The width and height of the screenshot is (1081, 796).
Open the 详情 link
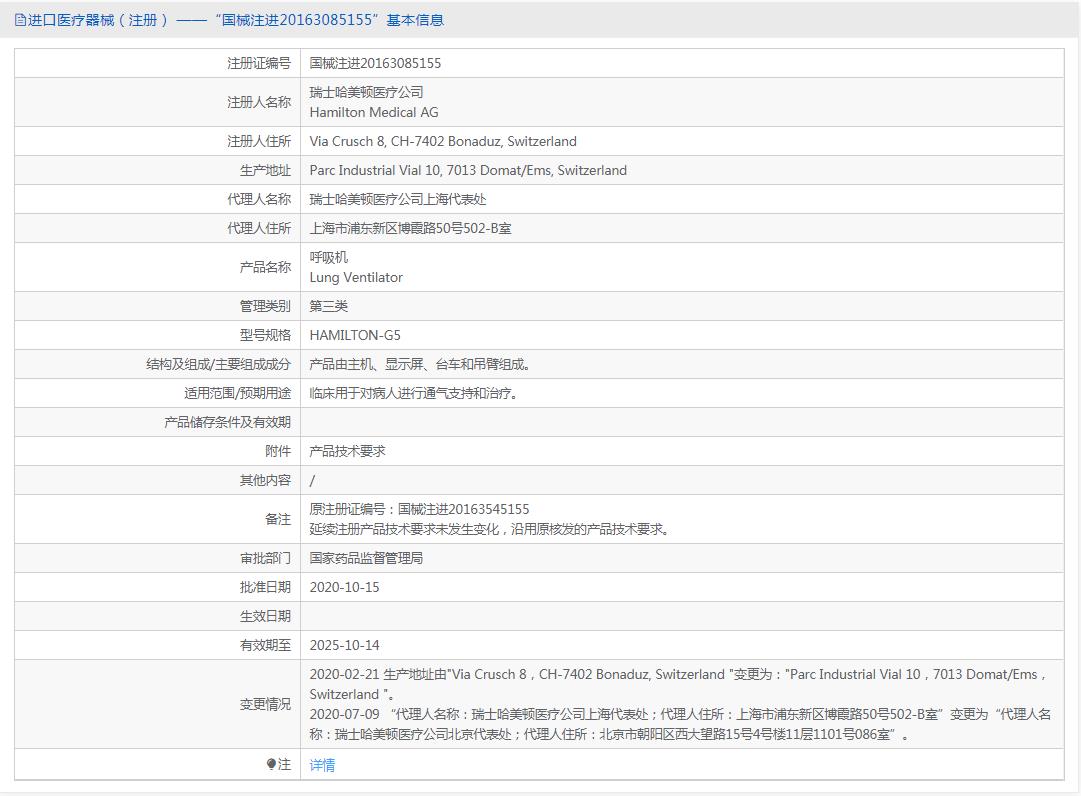[322, 765]
